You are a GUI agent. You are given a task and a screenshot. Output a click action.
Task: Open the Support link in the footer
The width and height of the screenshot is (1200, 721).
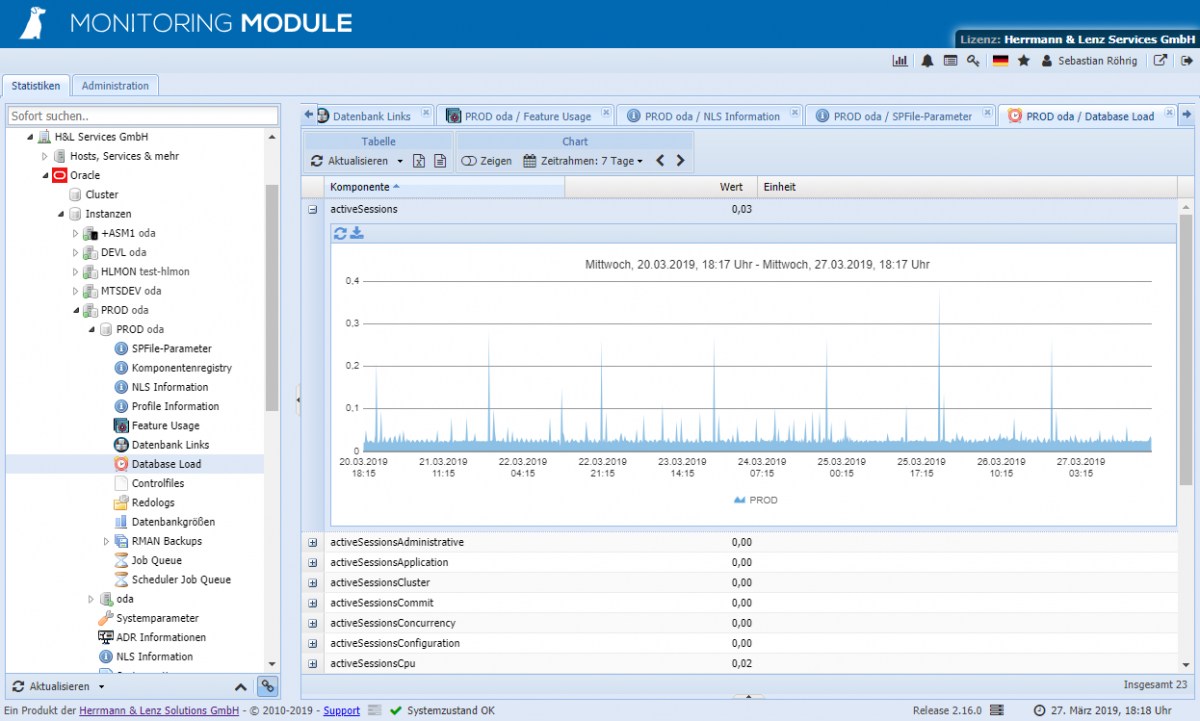pos(341,710)
